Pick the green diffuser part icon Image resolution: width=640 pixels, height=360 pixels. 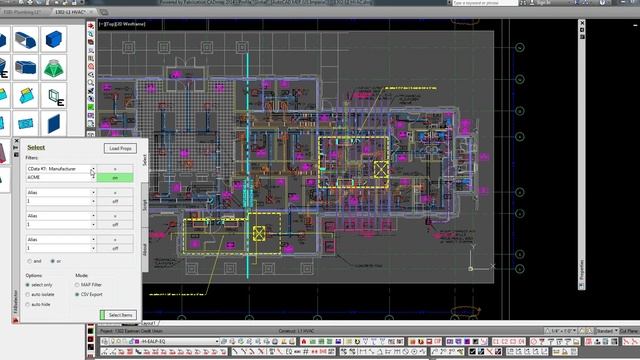pos(53,67)
